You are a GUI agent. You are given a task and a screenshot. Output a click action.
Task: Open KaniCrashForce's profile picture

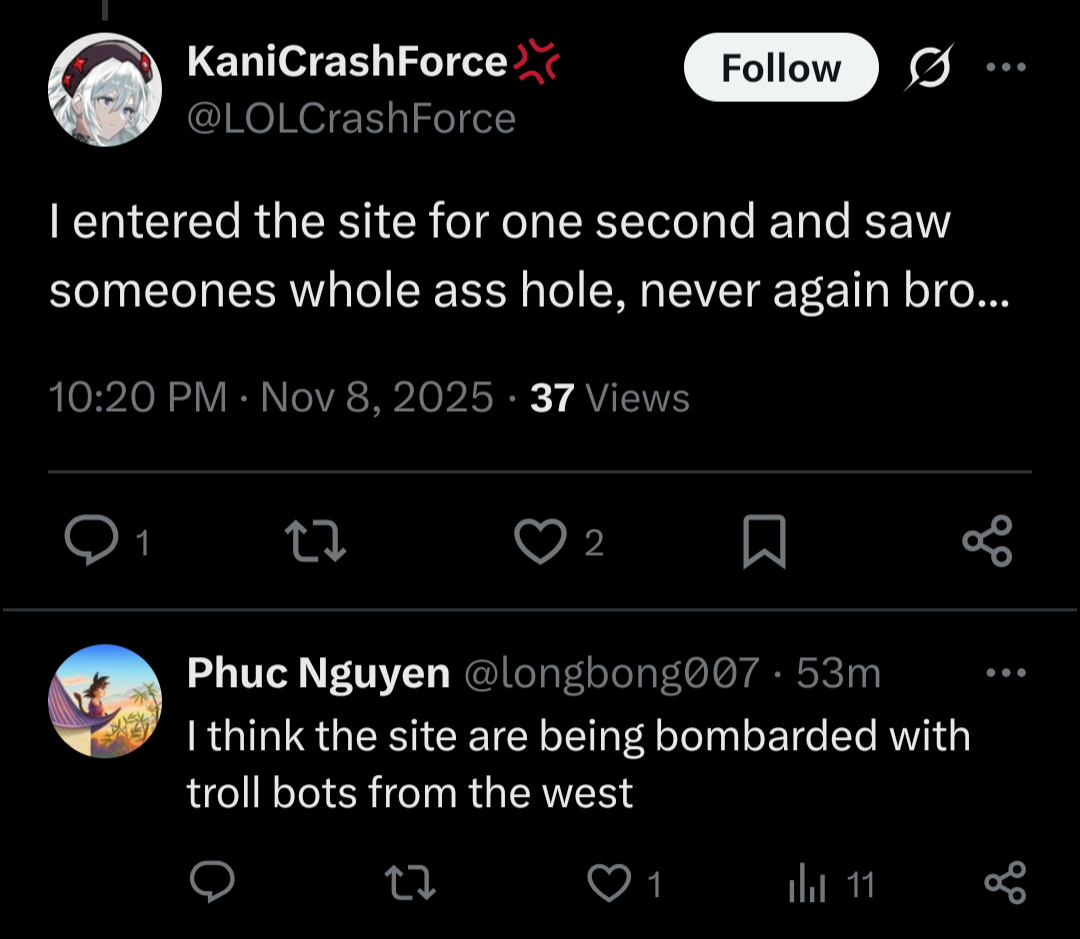click(104, 89)
